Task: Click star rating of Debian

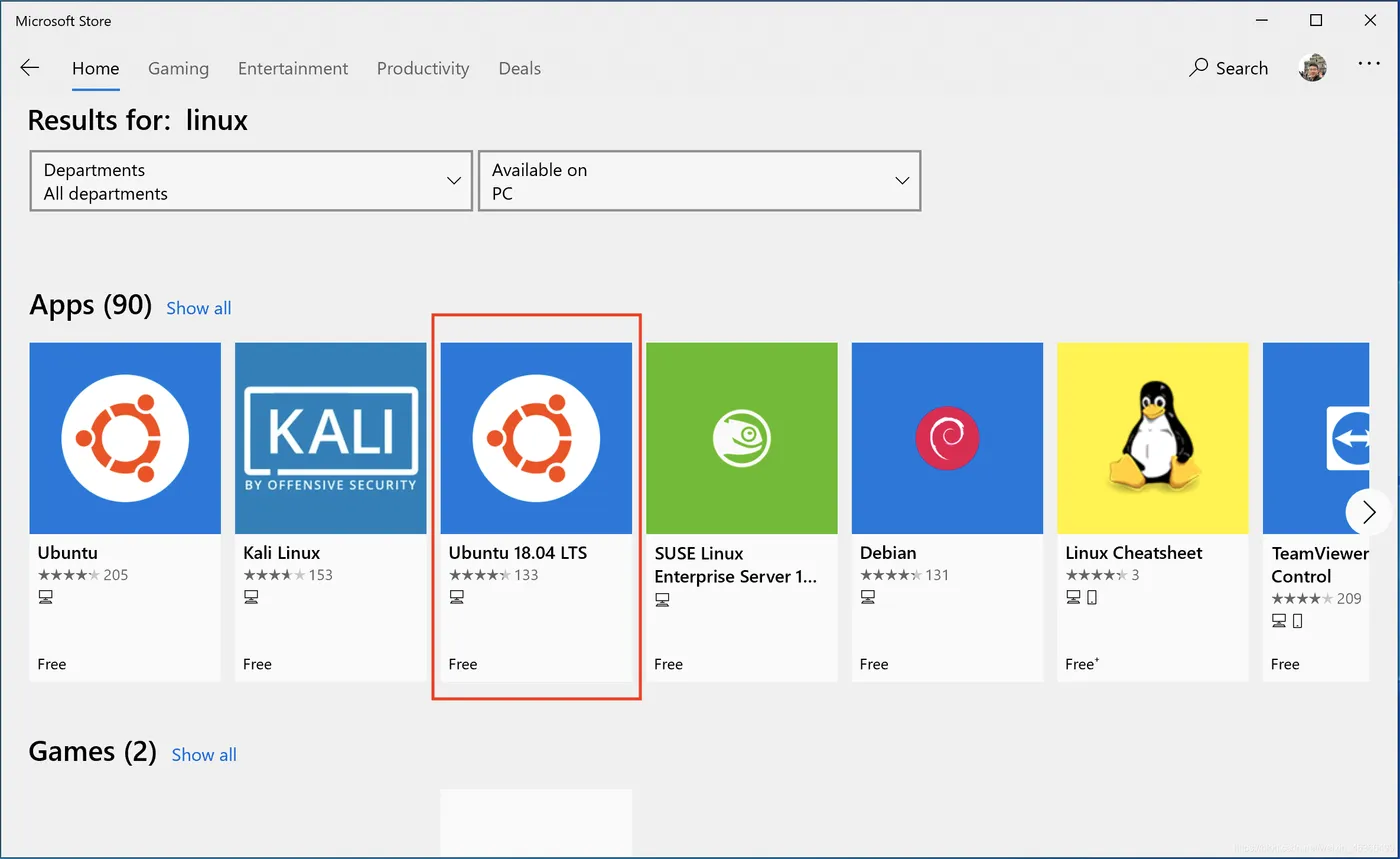Action: (x=891, y=575)
